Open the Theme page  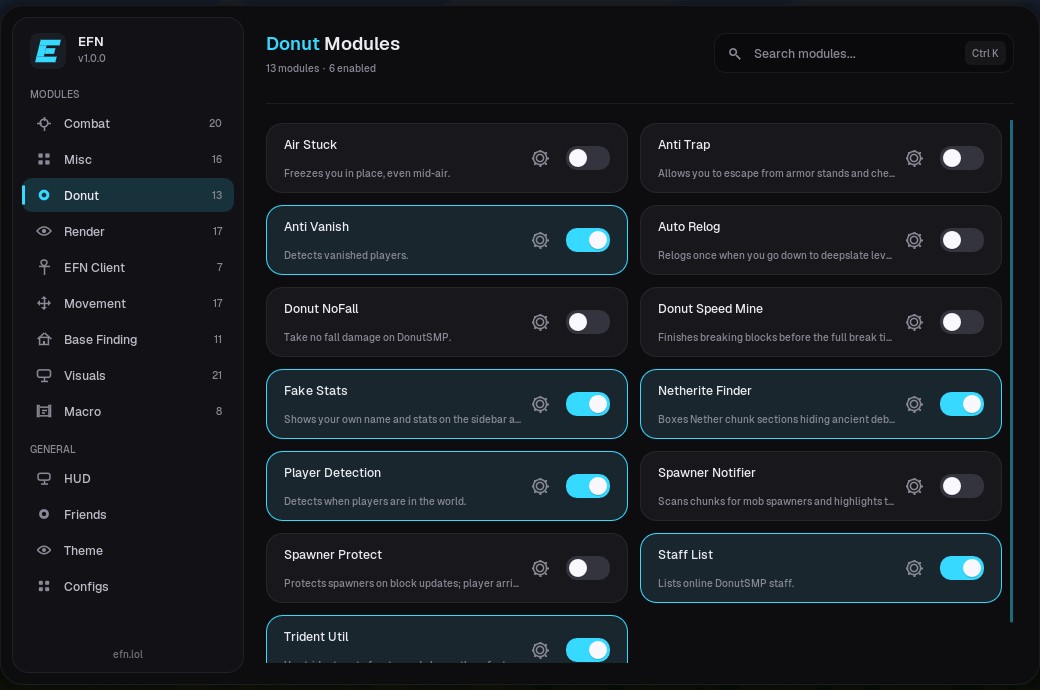point(128,550)
